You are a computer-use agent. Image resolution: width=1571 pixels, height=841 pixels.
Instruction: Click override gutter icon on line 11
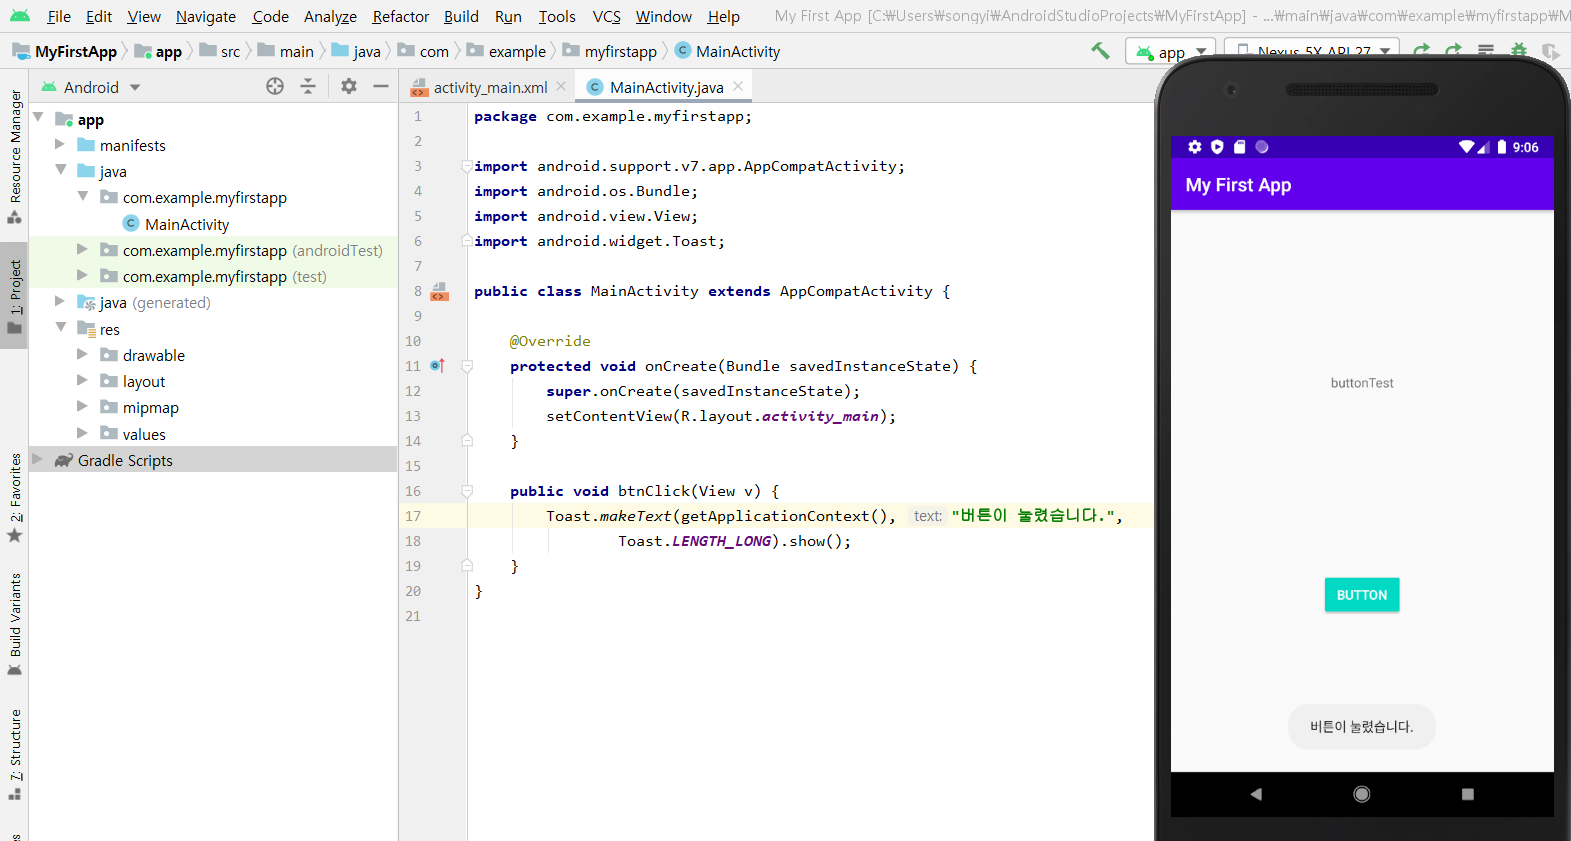point(437,366)
